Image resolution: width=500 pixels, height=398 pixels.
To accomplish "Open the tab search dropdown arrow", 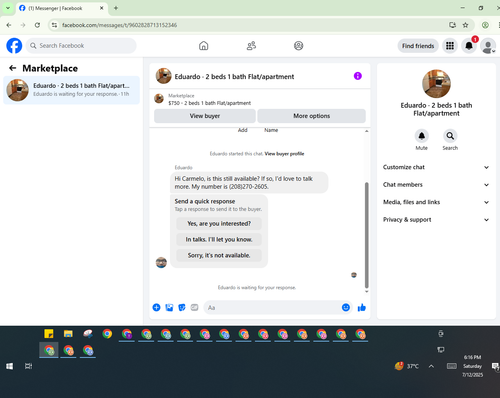I will (8, 8).
